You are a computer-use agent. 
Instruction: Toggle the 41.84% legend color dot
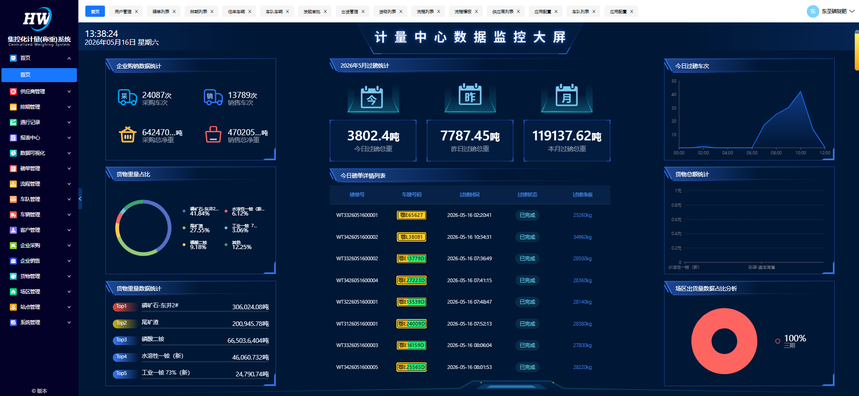pos(184,211)
